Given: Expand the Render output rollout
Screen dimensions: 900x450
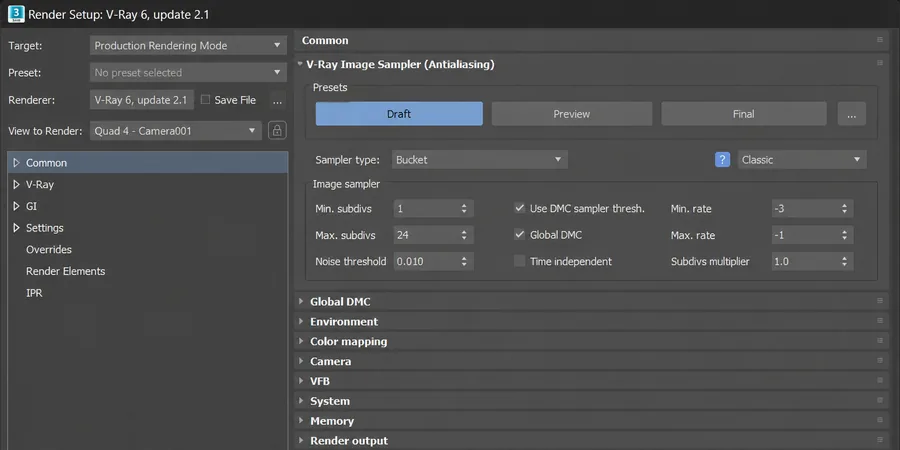Looking at the screenshot, I should pyautogui.click(x=301, y=440).
